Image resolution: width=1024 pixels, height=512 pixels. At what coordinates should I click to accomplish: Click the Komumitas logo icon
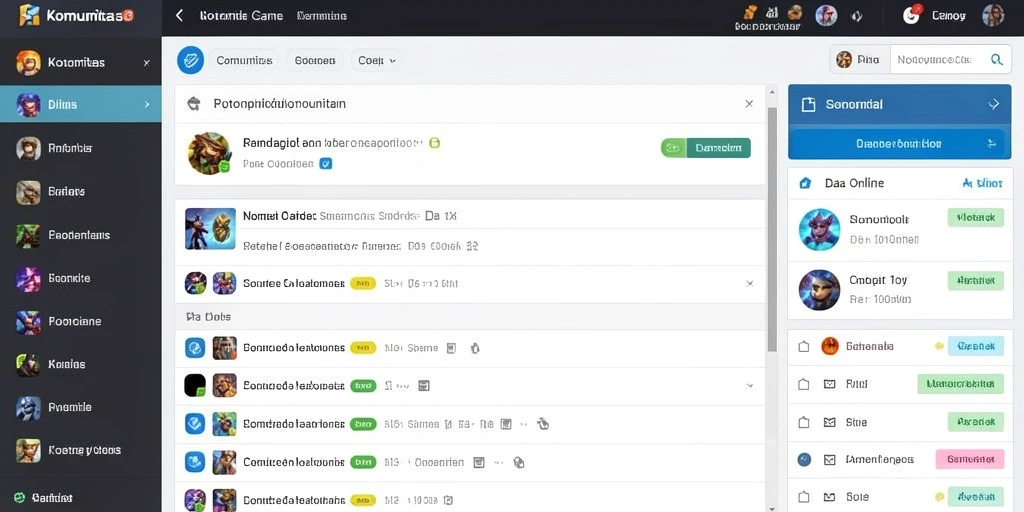click(x=30, y=16)
